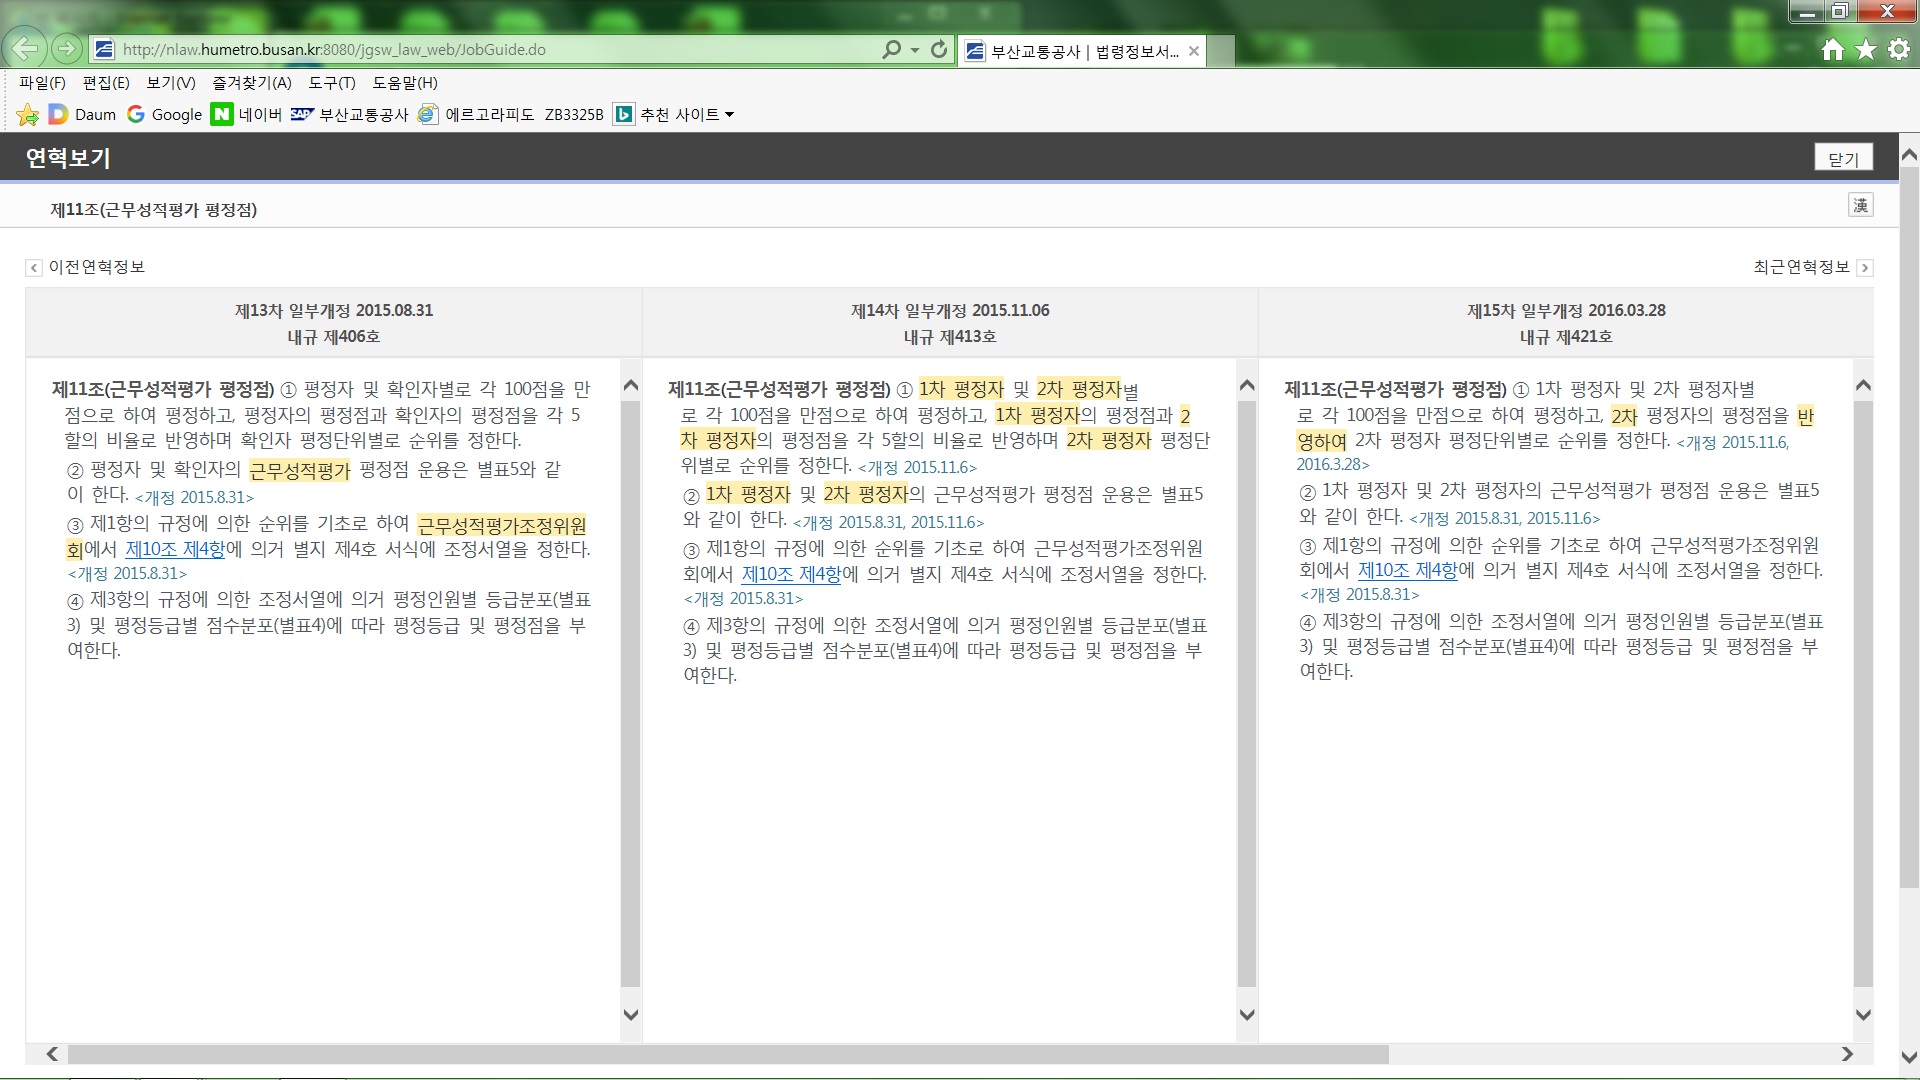Click the horizontal scrollbar thumb at bottom

coord(728,1054)
